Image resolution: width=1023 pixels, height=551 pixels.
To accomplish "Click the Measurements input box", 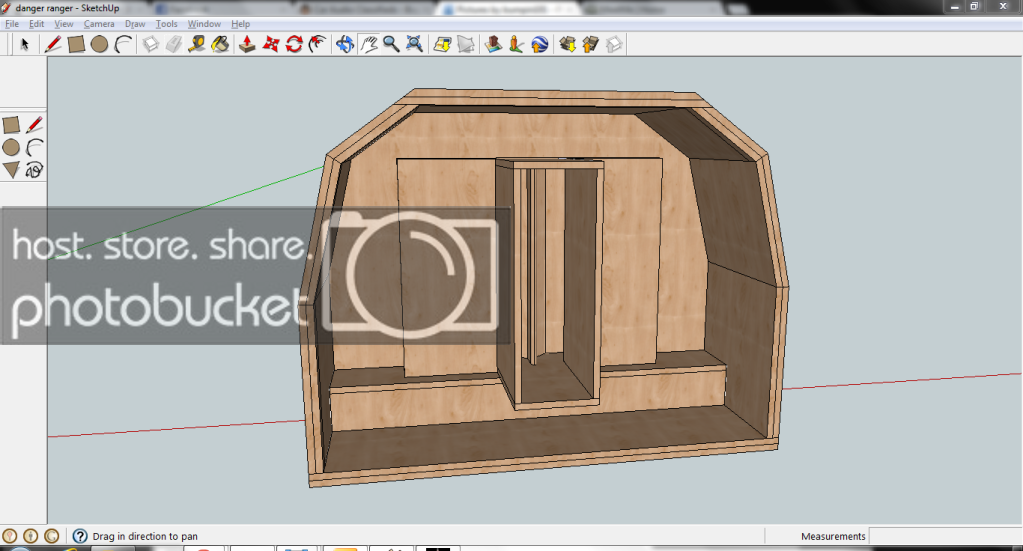I will [944, 537].
